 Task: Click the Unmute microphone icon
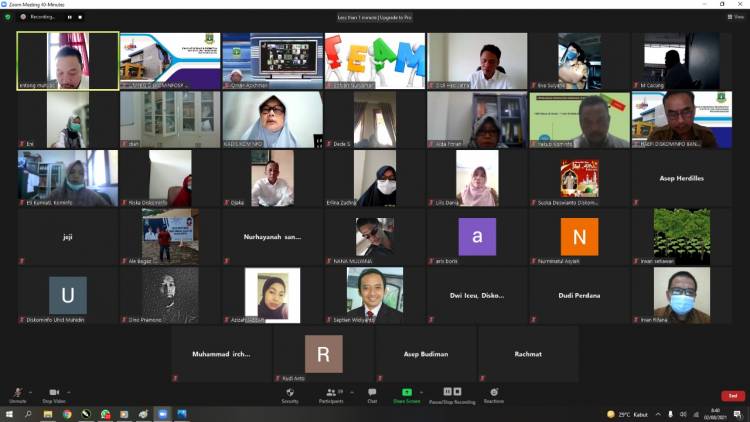coord(18,393)
